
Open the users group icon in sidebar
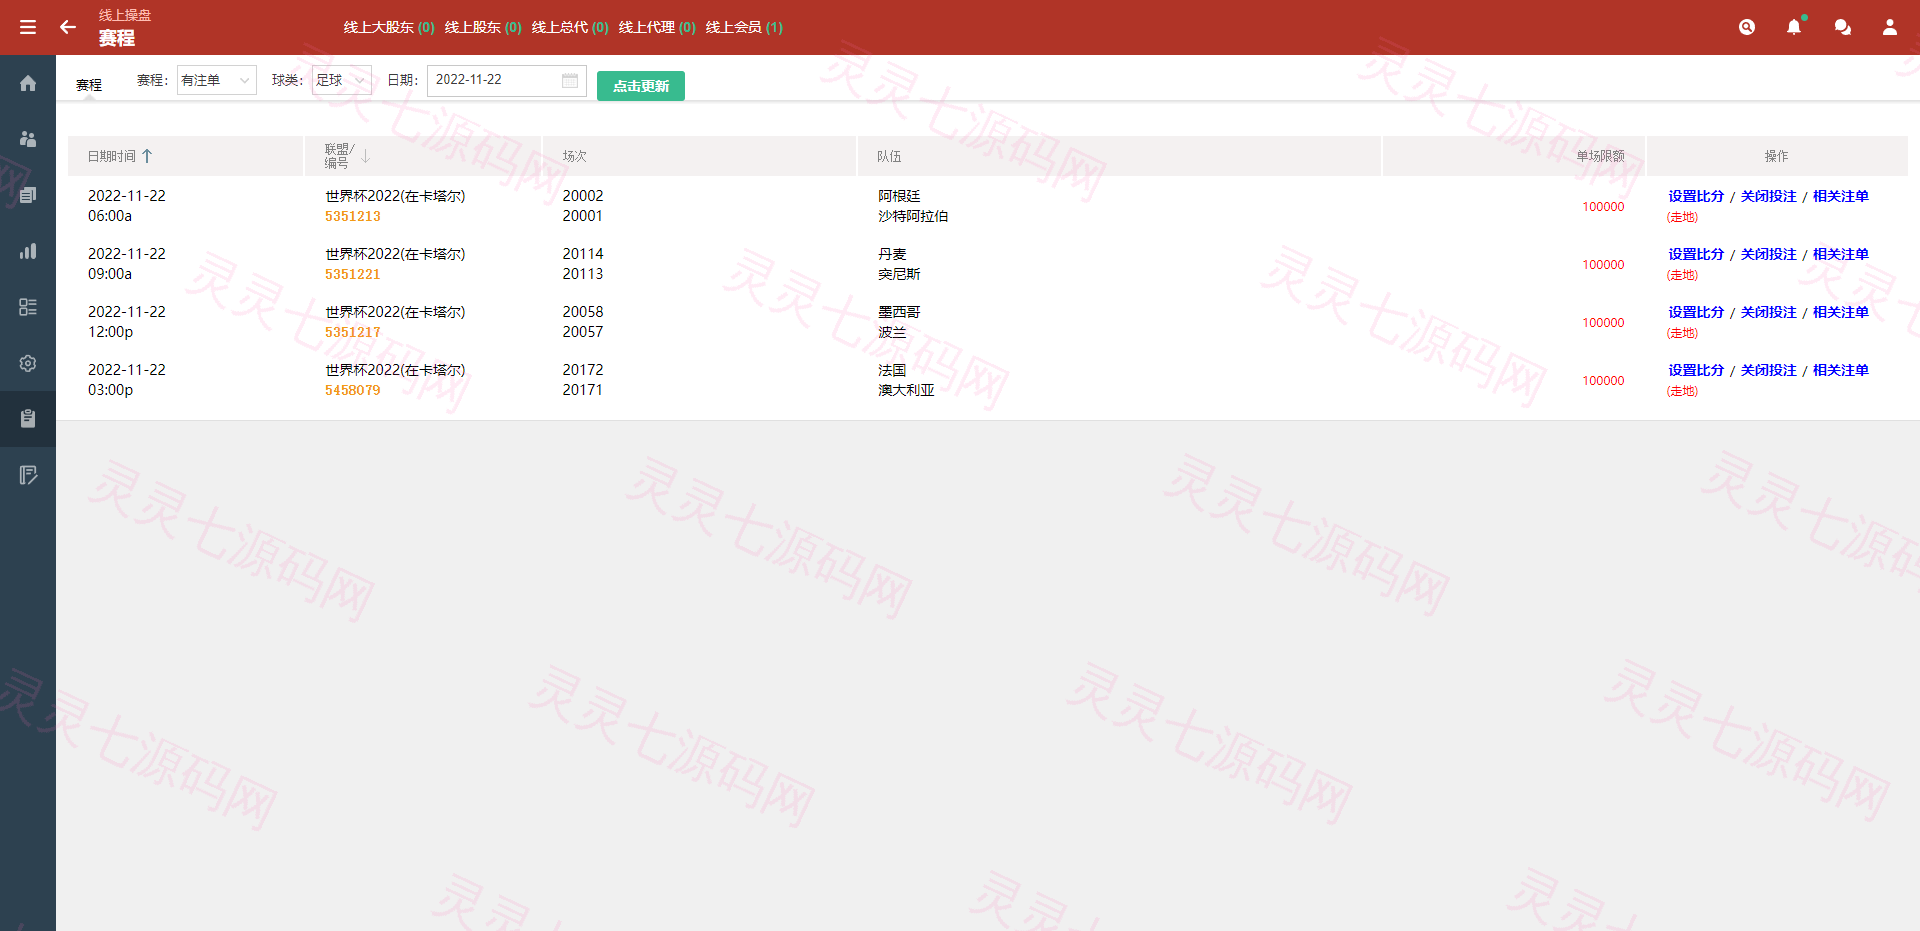[x=28, y=139]
